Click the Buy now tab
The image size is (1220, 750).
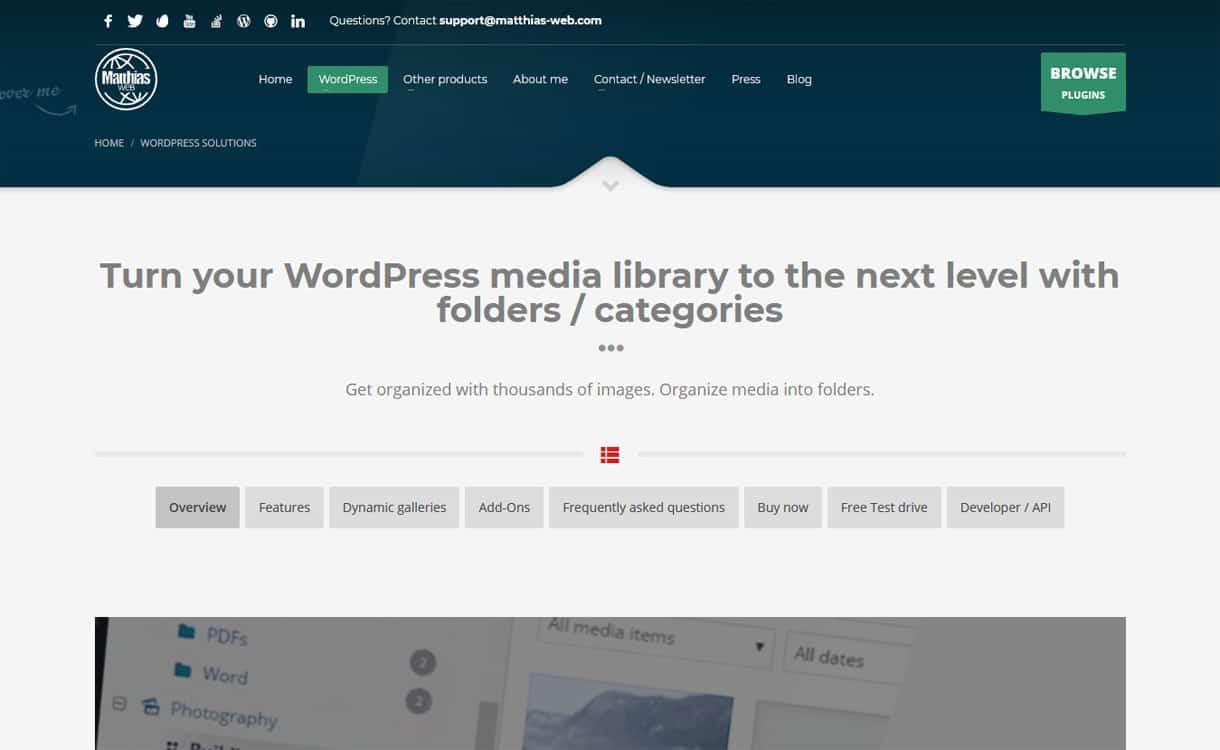pyautogui.click(x=782, y=507)
